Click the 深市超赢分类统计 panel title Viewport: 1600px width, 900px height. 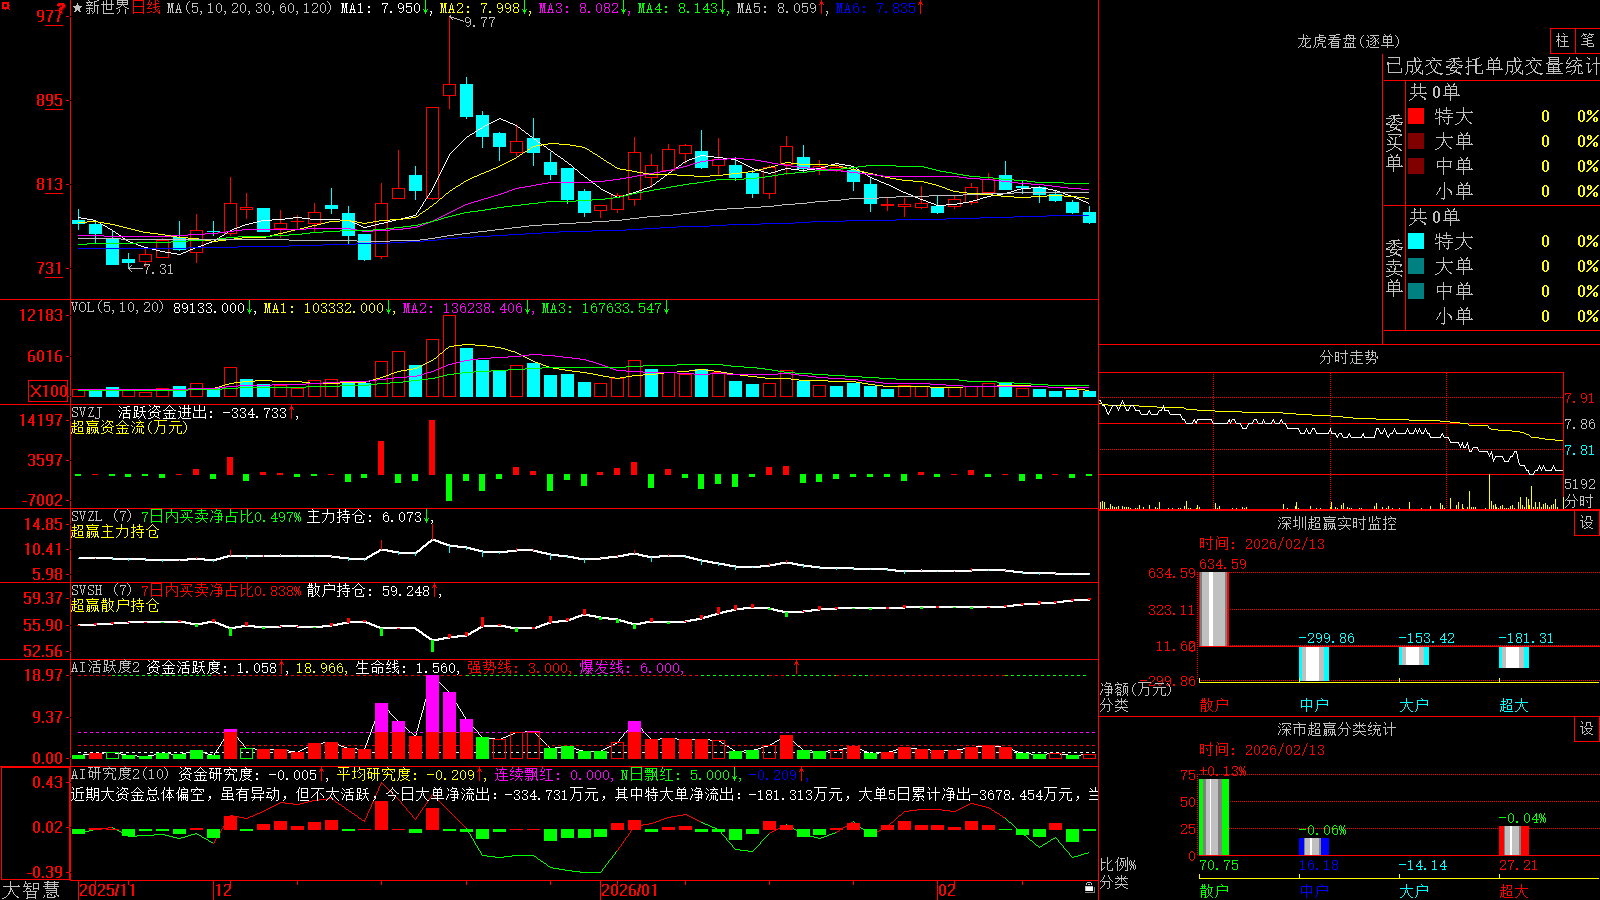pos(1337,729)
